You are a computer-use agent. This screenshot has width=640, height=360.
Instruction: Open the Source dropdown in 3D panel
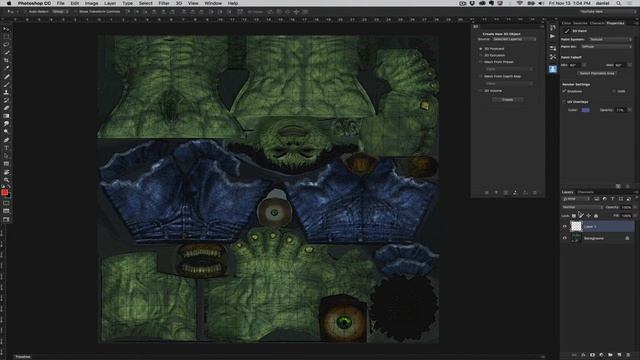tap(514, 39)
